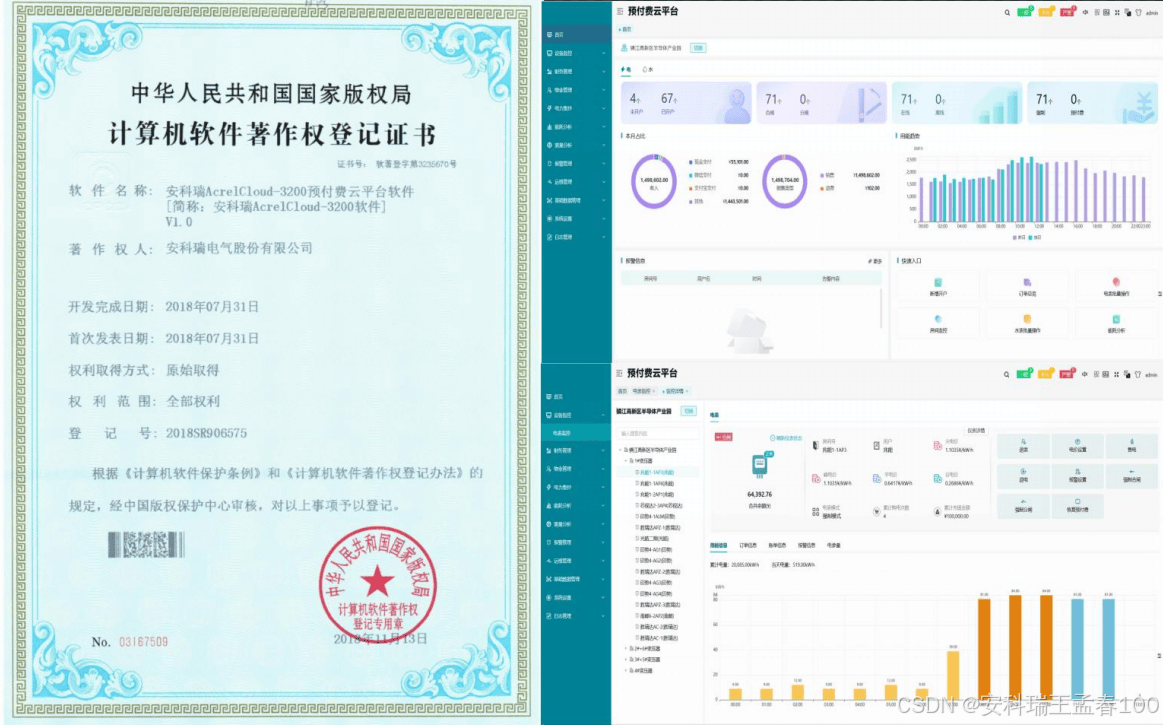The height and width of the screenshot is (725, 1163).
Task: Expand 日志管理 in meter monitoring page sidebar
Action: [576, 616]
